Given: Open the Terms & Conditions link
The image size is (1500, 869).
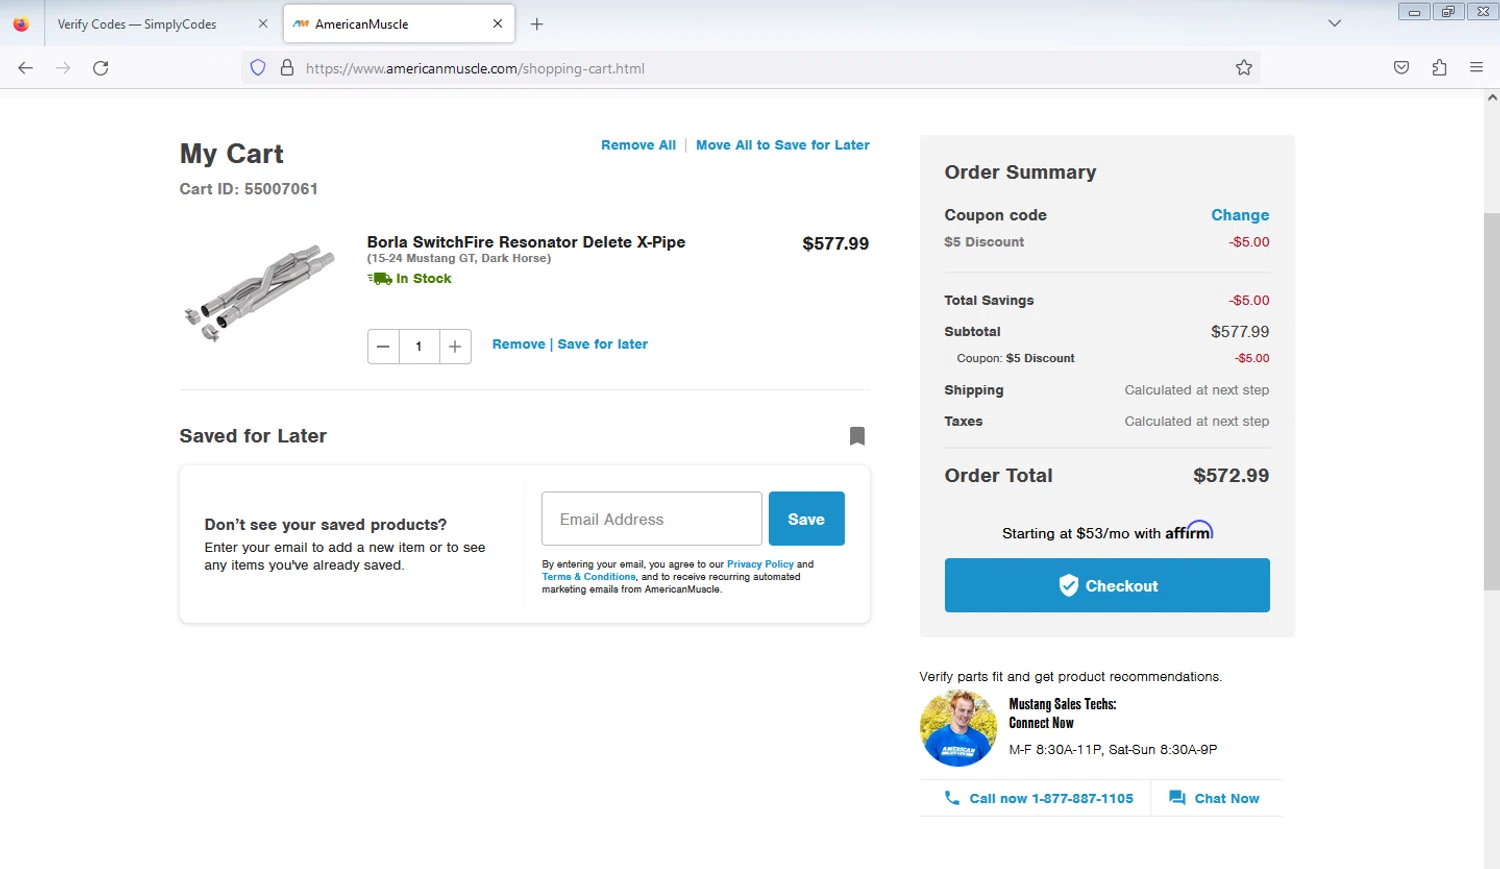Looking at the screenshot, I should coord(589,577).
